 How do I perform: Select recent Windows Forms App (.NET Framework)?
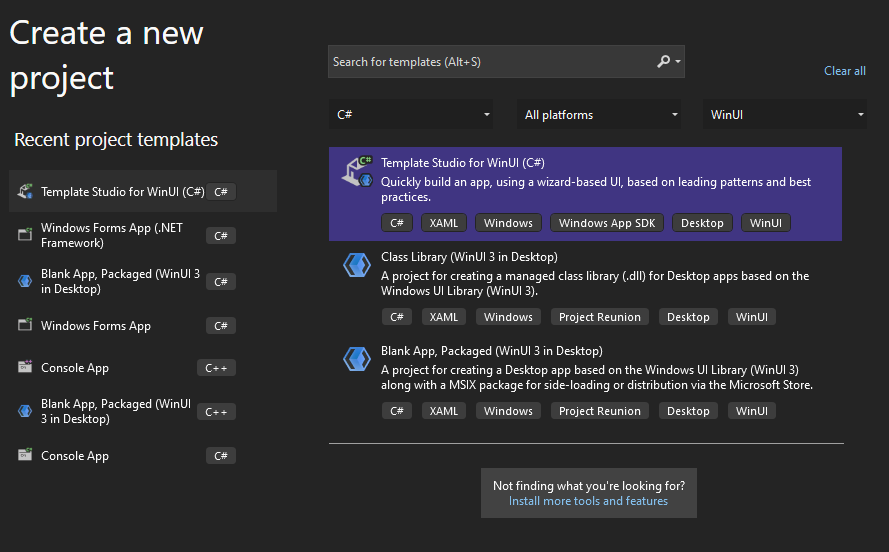click(143, 235)
